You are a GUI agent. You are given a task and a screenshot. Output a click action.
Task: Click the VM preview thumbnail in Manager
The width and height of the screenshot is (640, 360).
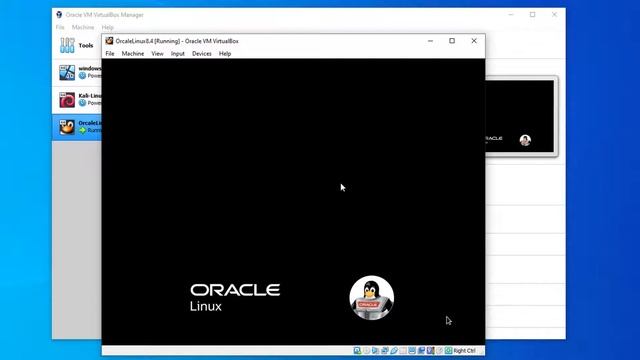point(520,116)
